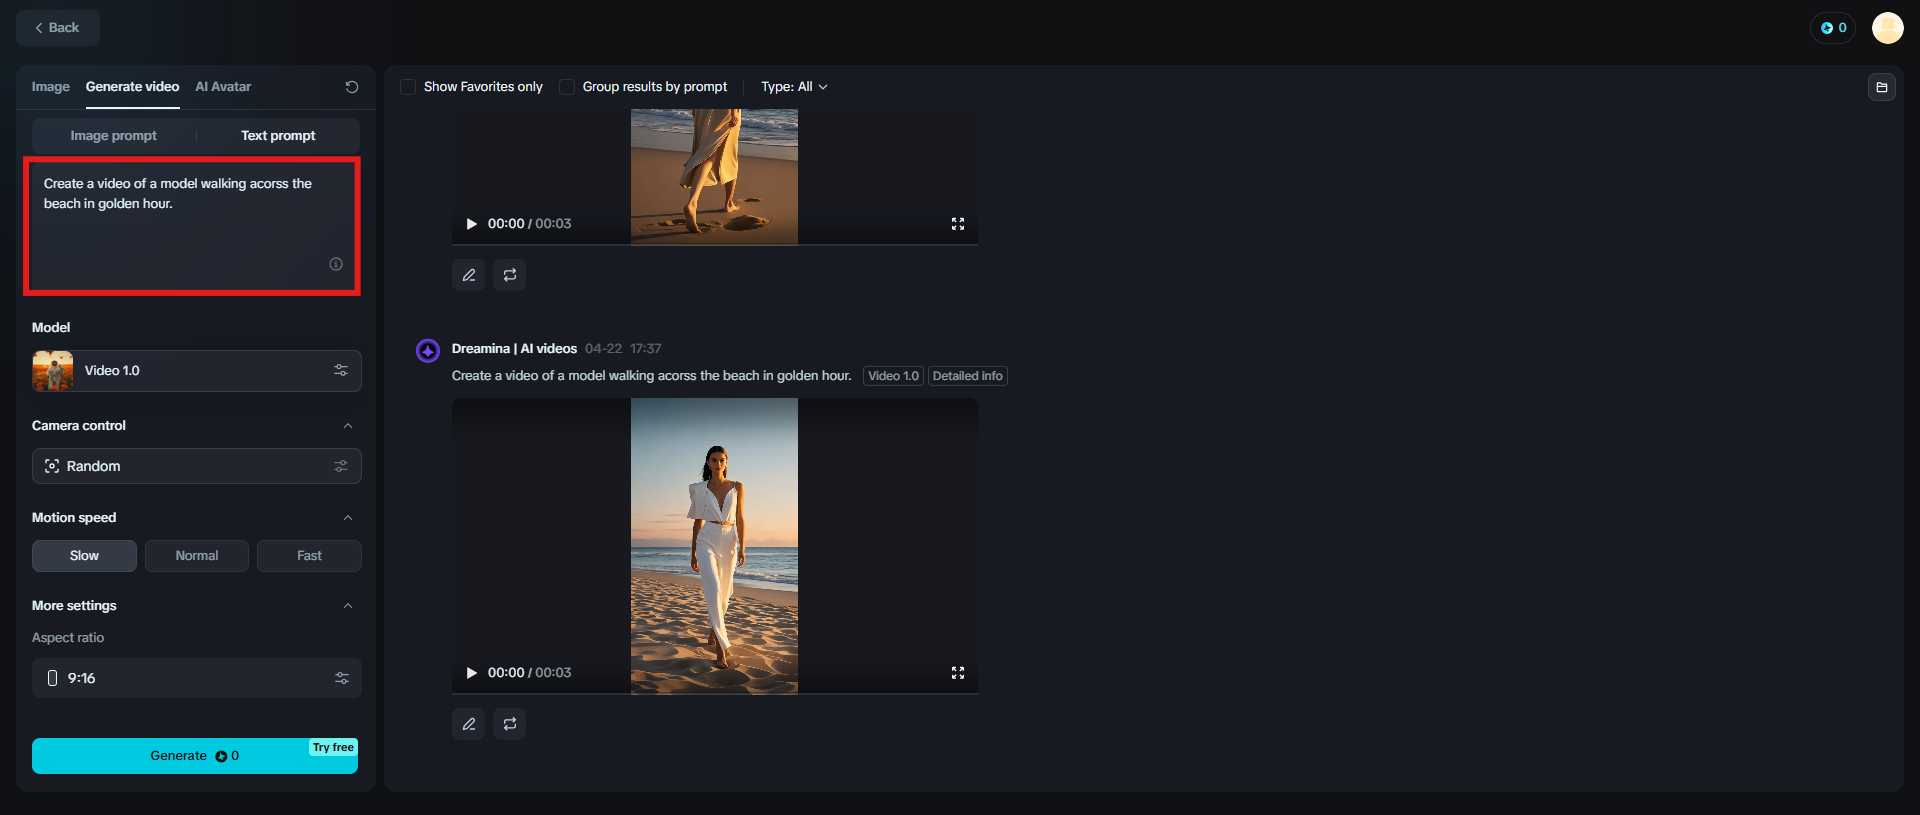Open the 9:16 aspect ratio selector
This screenshot has height=815, width=1920.
click(x=197, y=678)
